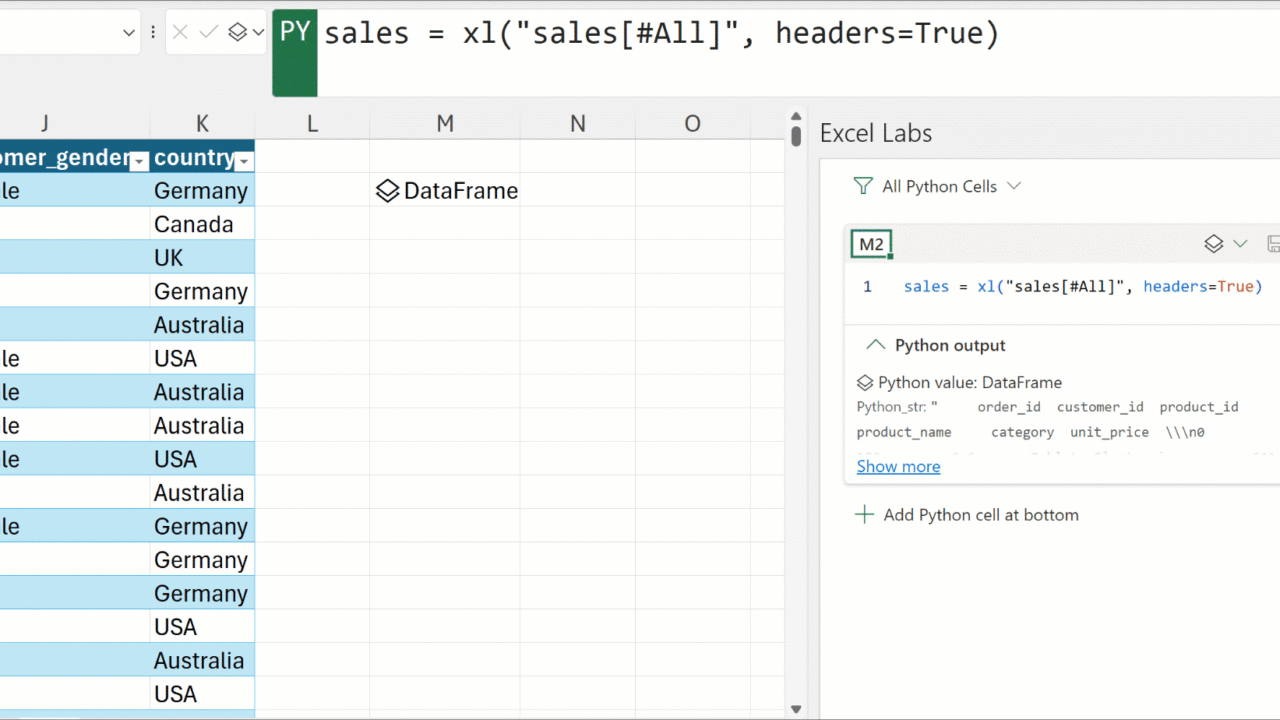This screenshot has width=1280, height=720.
Task: Open the country column filter dropdown
Action: pos(243,160)
